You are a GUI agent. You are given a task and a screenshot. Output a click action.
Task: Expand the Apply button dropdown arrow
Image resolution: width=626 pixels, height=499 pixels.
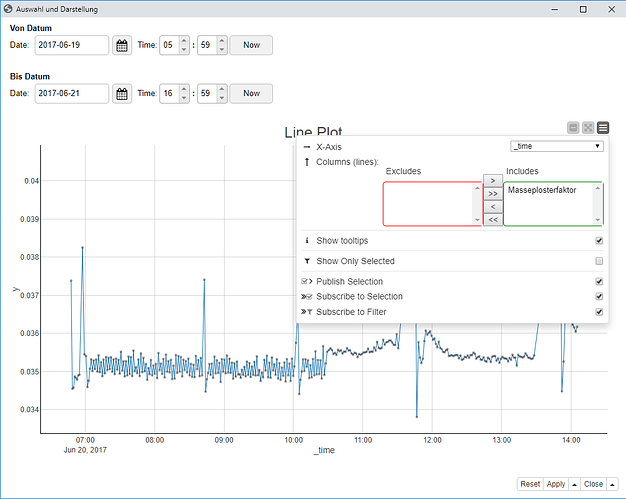click(x=574, y=484)
